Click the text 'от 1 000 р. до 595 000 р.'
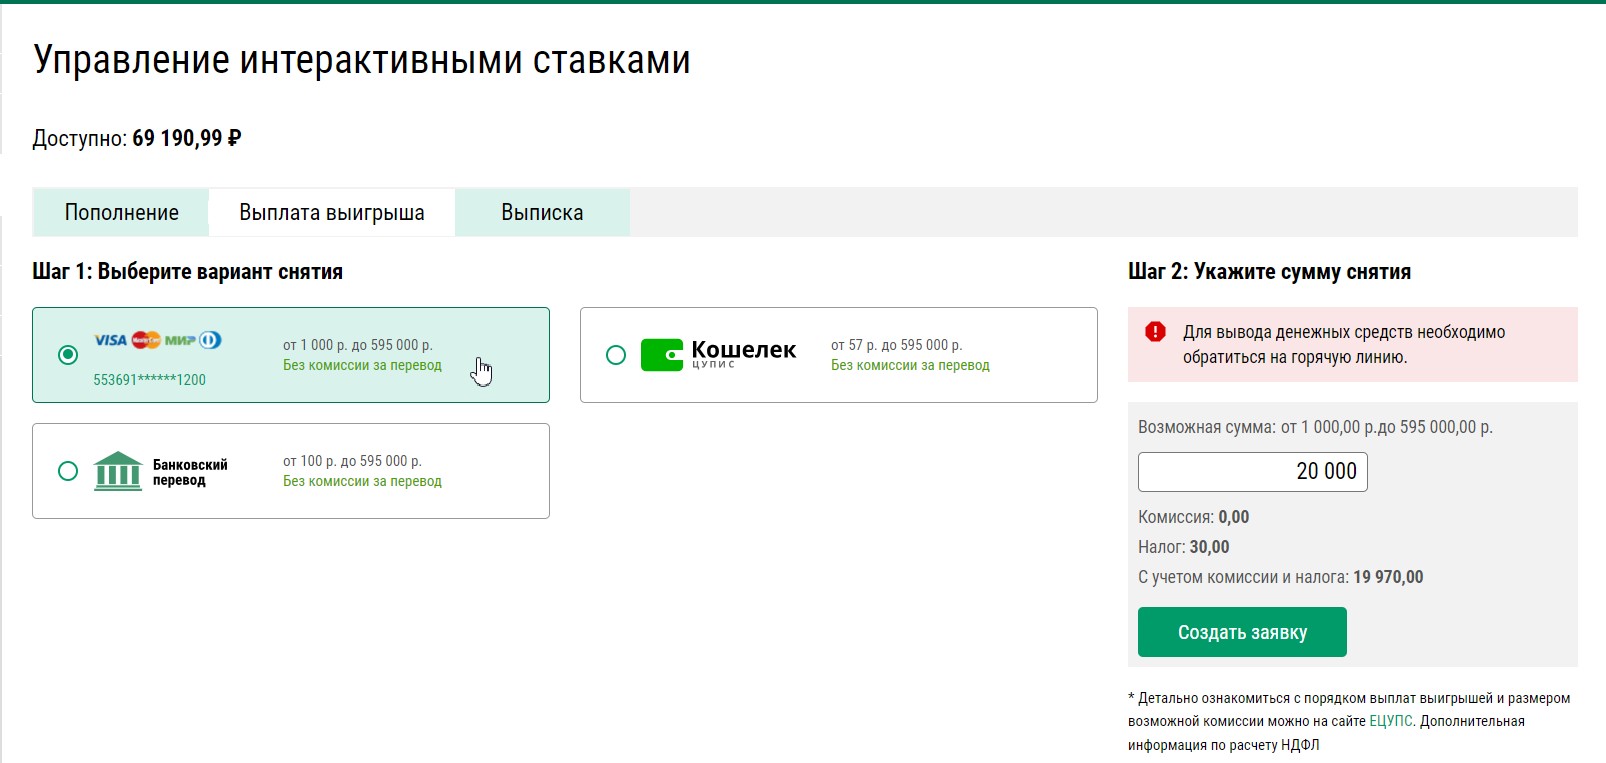 [x=358, y=345]
